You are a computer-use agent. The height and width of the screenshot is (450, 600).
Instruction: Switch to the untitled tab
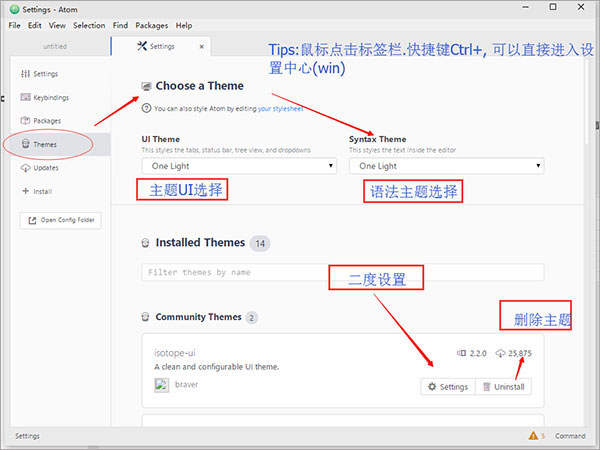coord(53,46)
